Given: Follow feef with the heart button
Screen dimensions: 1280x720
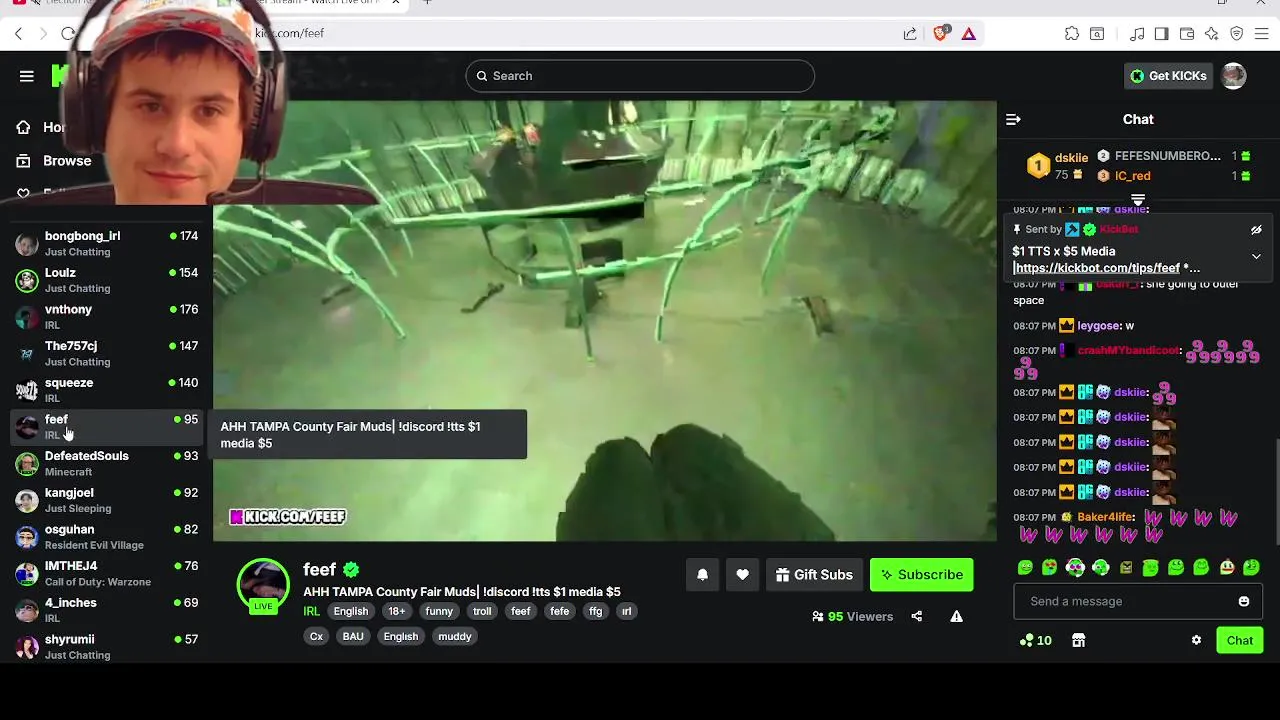Looking at the screenshot, I should pos(742,575).
